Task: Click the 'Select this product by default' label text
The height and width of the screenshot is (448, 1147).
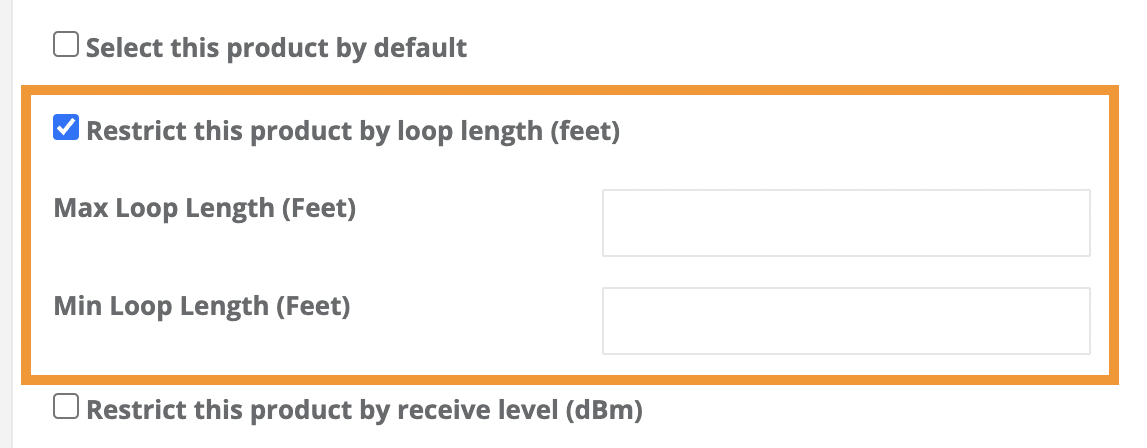Action: (x=277, y=47)
